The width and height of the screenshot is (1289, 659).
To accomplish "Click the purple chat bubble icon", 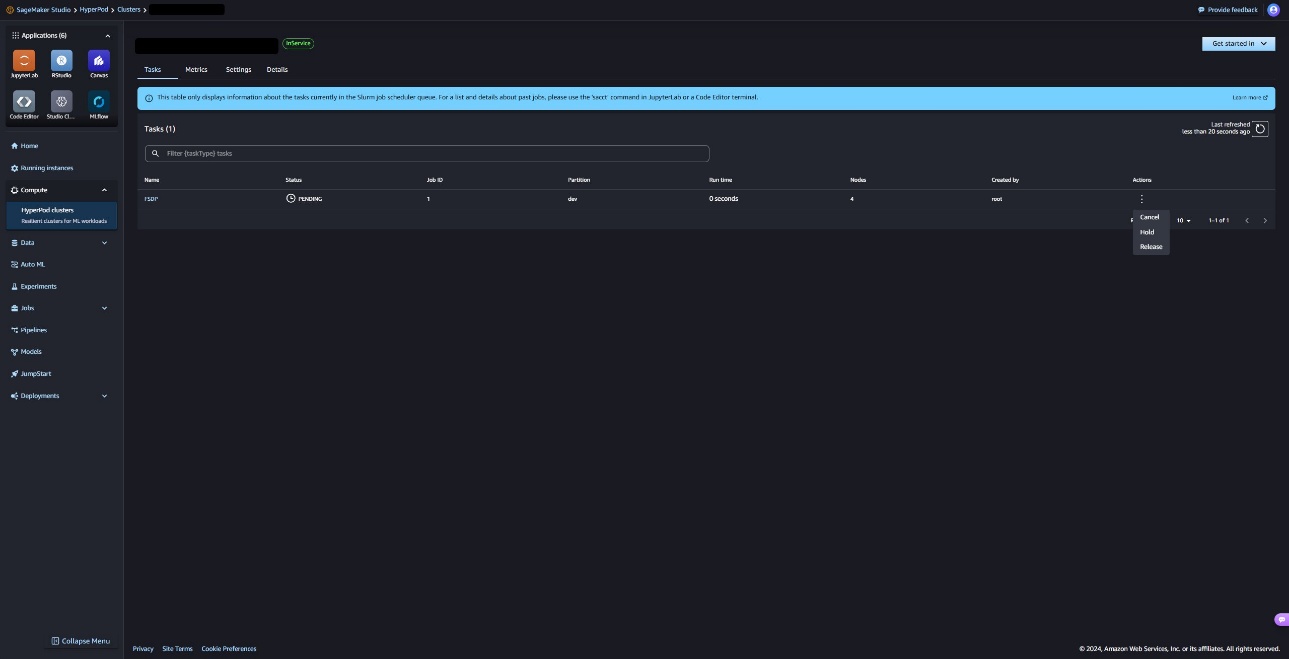I will [x=1282, y=619].
